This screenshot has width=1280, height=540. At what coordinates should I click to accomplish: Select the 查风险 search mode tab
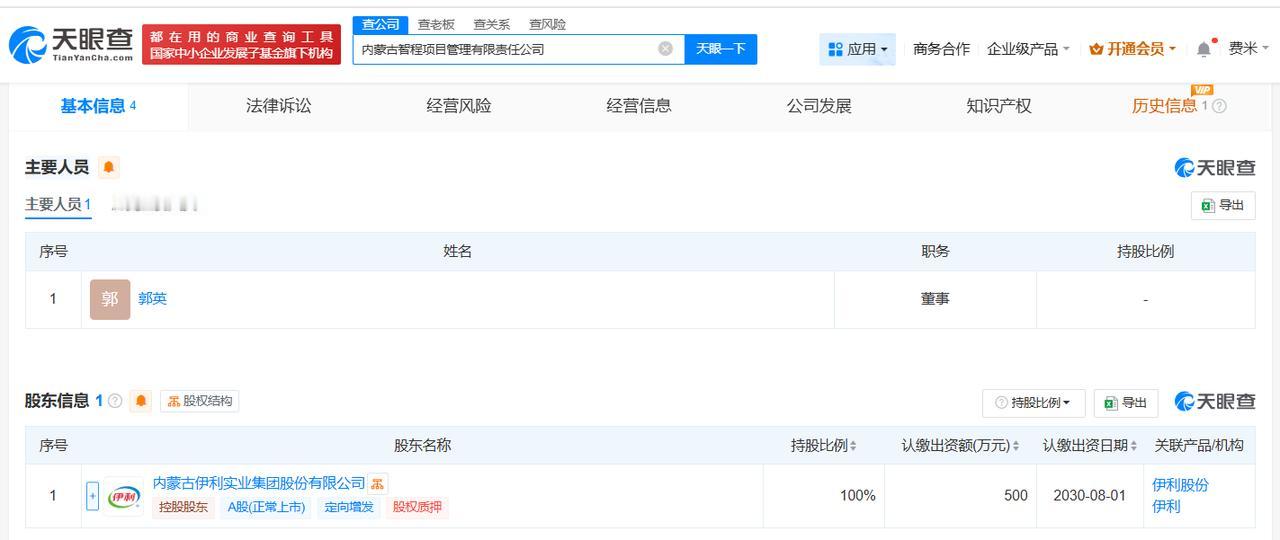[547, 25]
